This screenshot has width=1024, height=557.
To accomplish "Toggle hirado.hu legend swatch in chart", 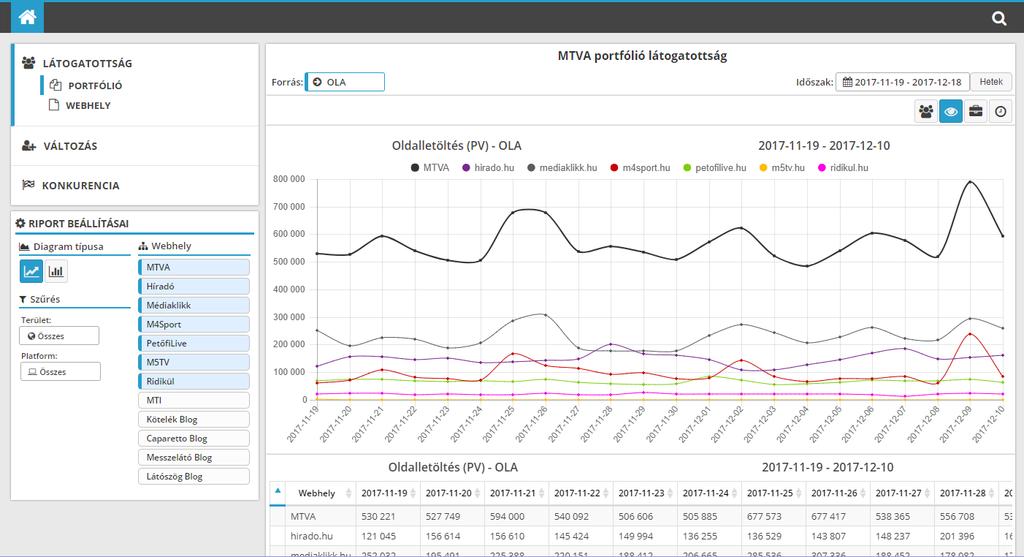I will click(466, 168).
